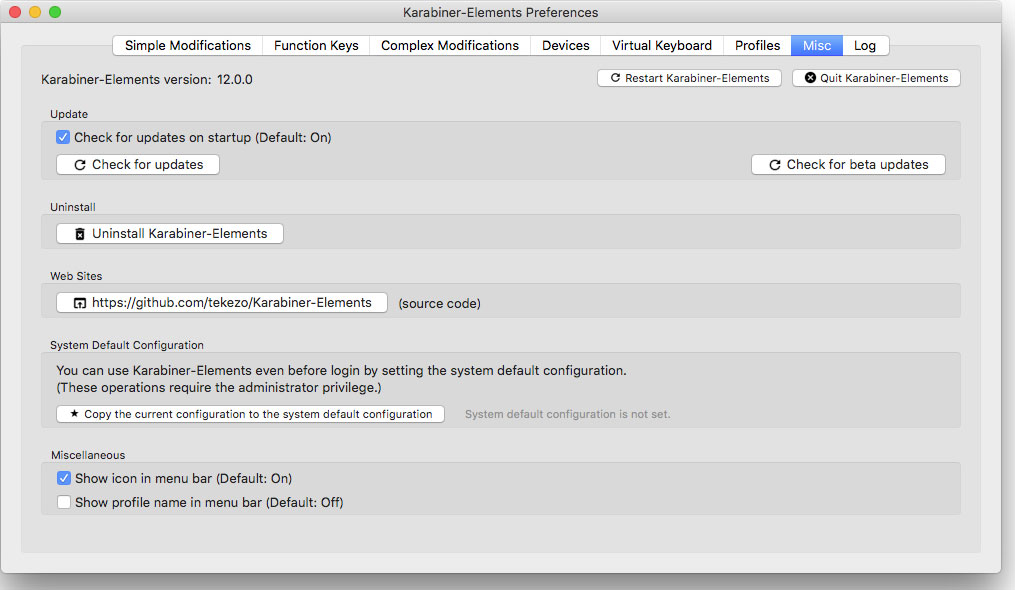
Task: Click the 'System default configuration is not set.' text
Action: [x=568, y=414]
